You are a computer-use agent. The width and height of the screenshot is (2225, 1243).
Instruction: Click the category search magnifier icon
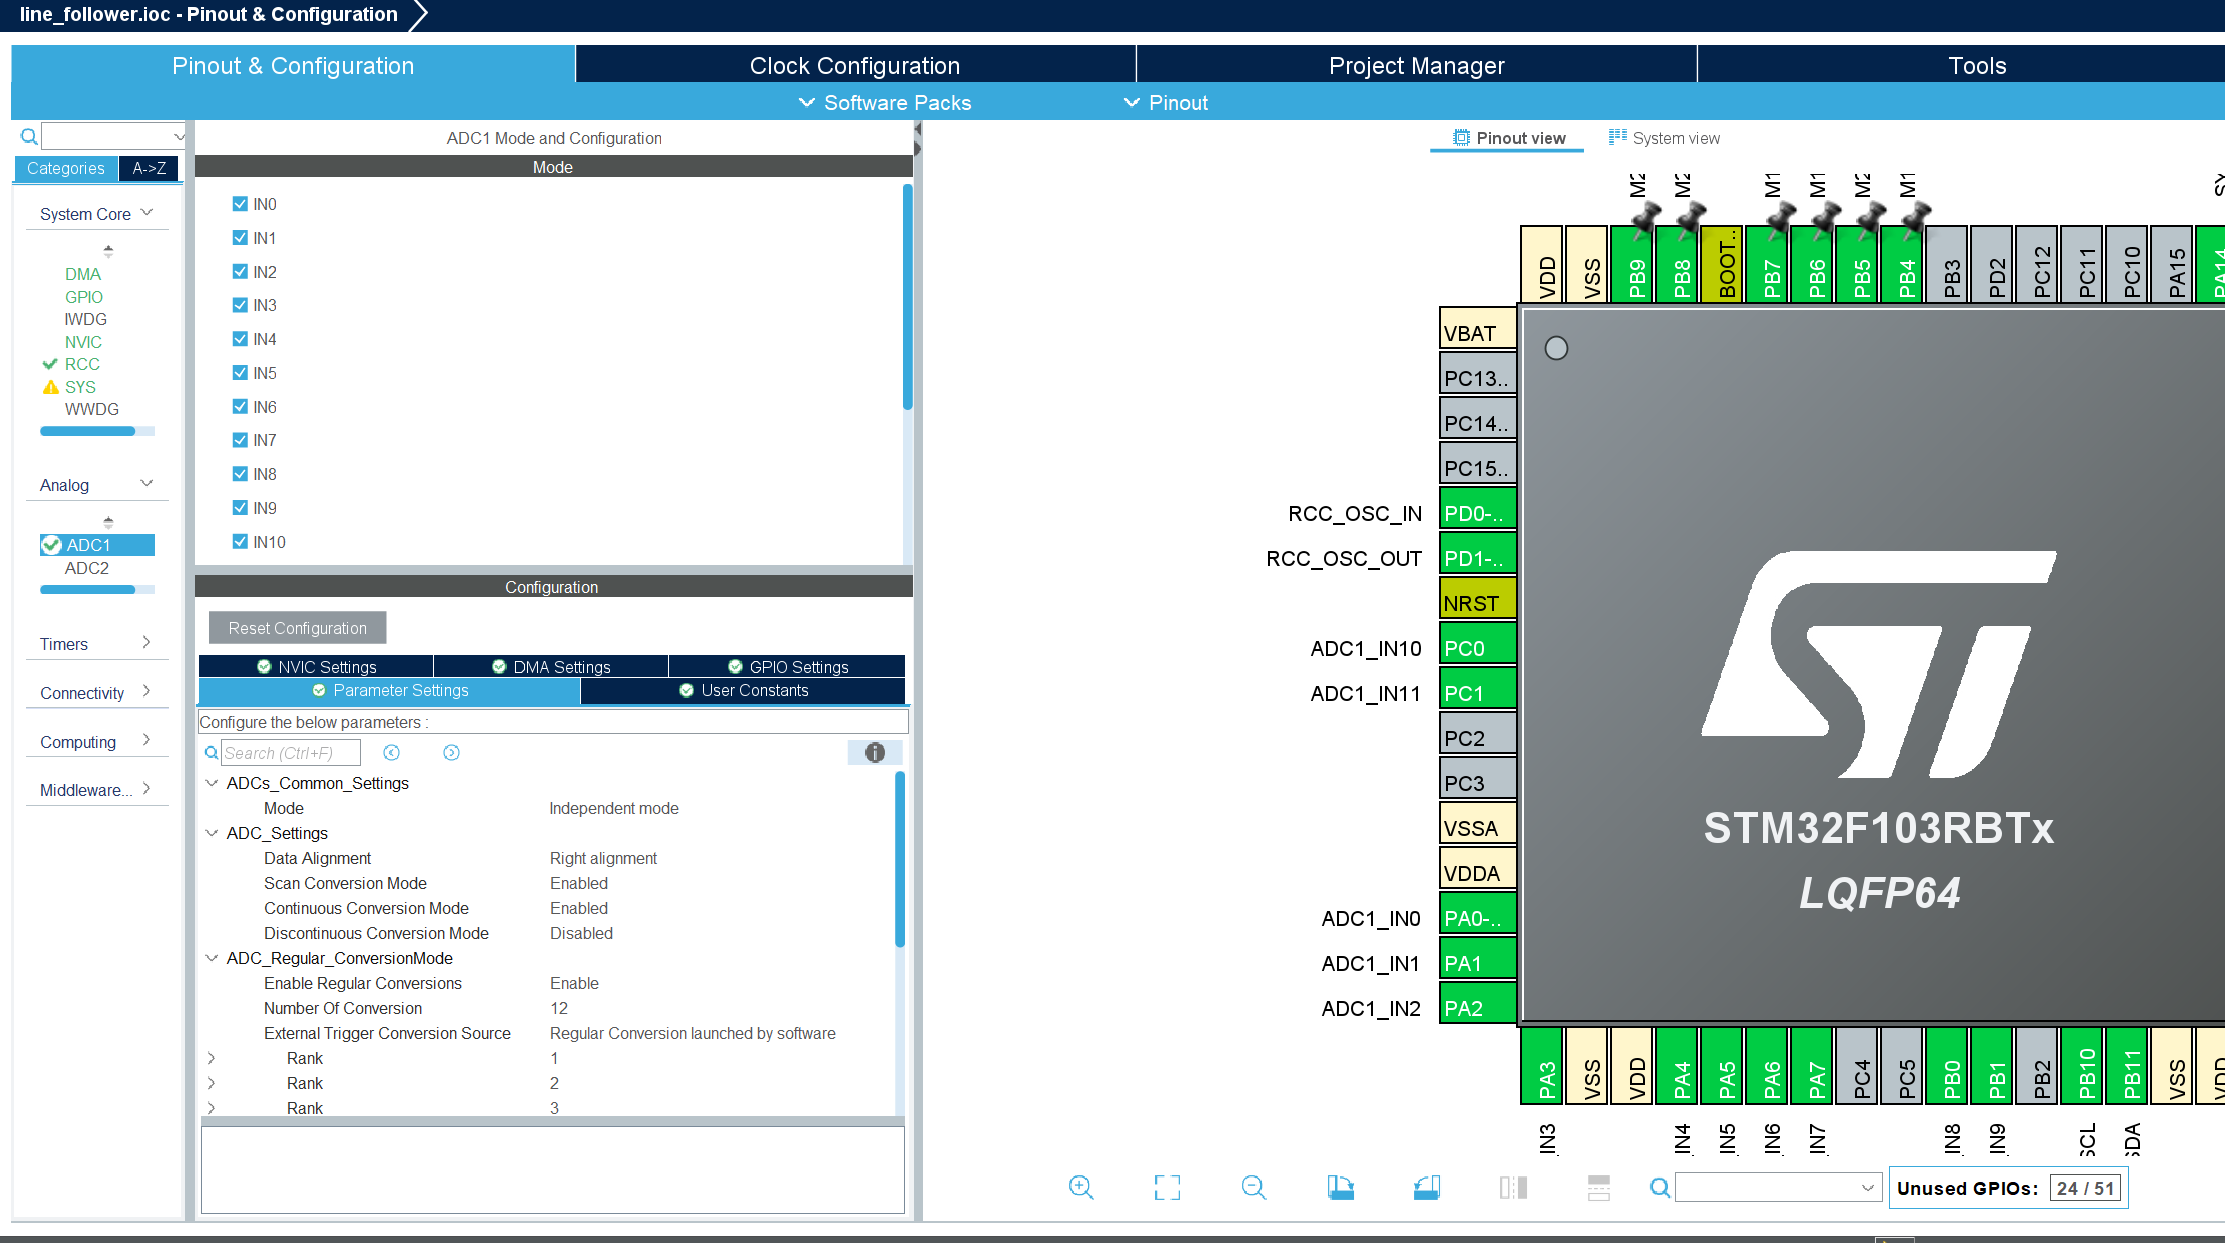(29, 136)
